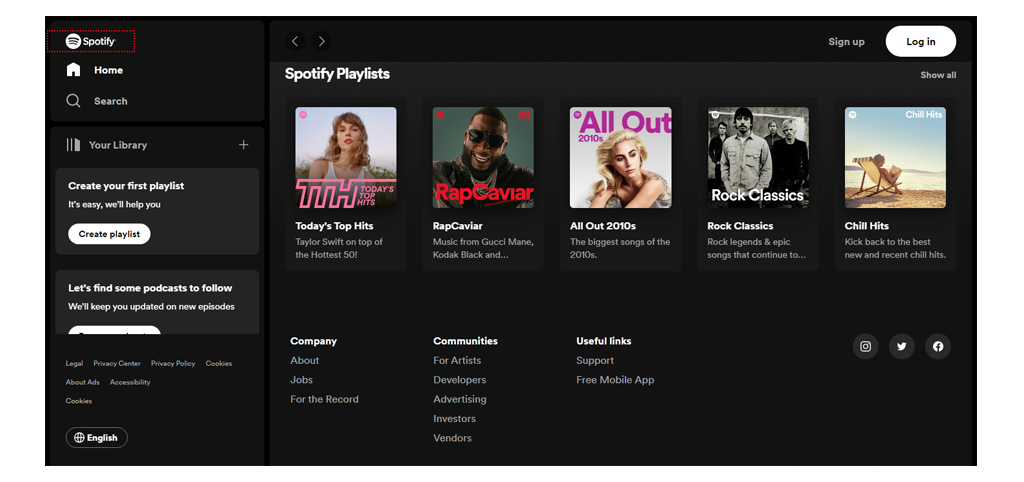Click the globe icon beside English
The image size is (1024, 482).
coord(79,438)
